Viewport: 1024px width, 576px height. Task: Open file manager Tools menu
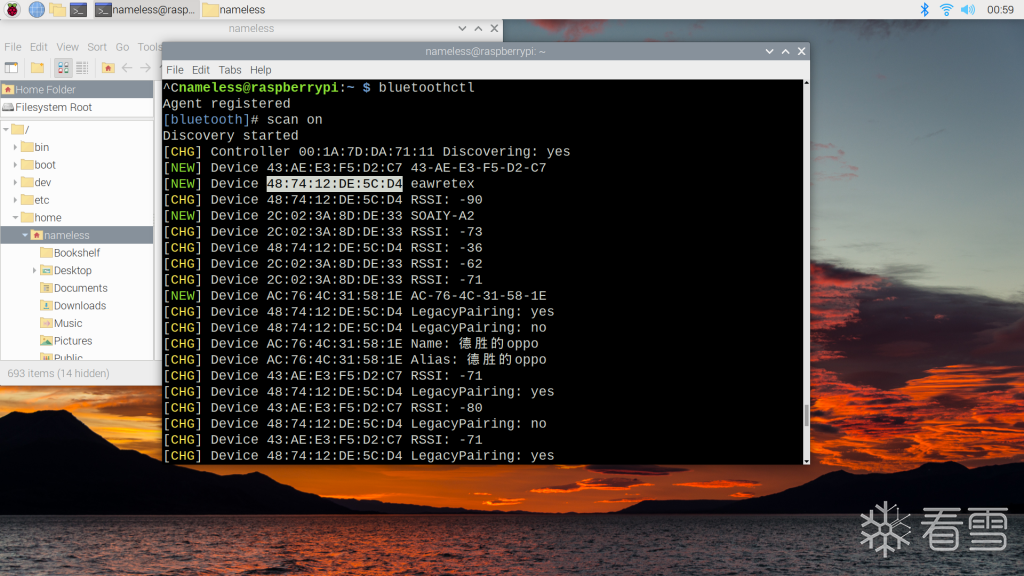click(150, 47)
